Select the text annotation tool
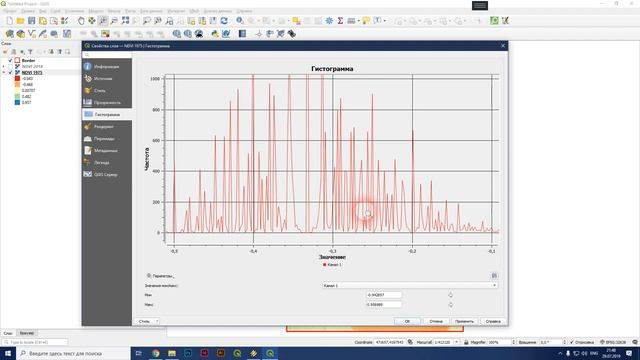640x360 pixels. pyautogui.click(x=377, y=20)
